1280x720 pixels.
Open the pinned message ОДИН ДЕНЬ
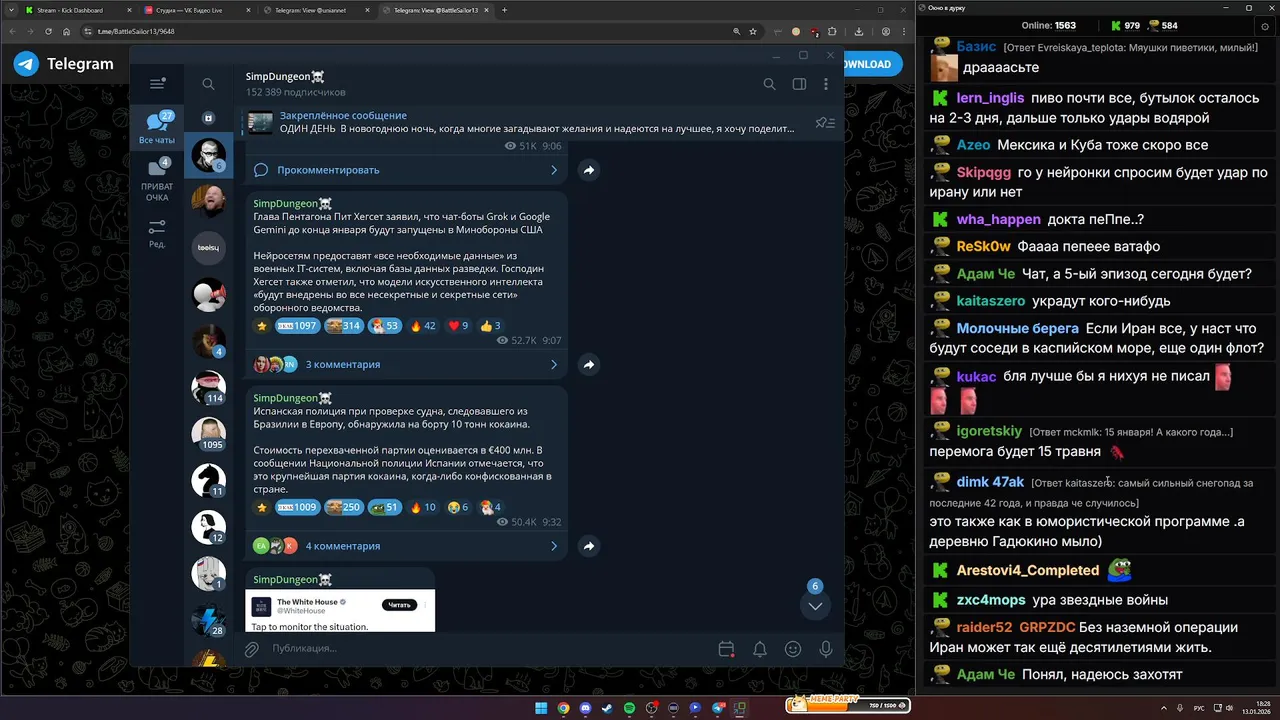[x=536, y=122]
